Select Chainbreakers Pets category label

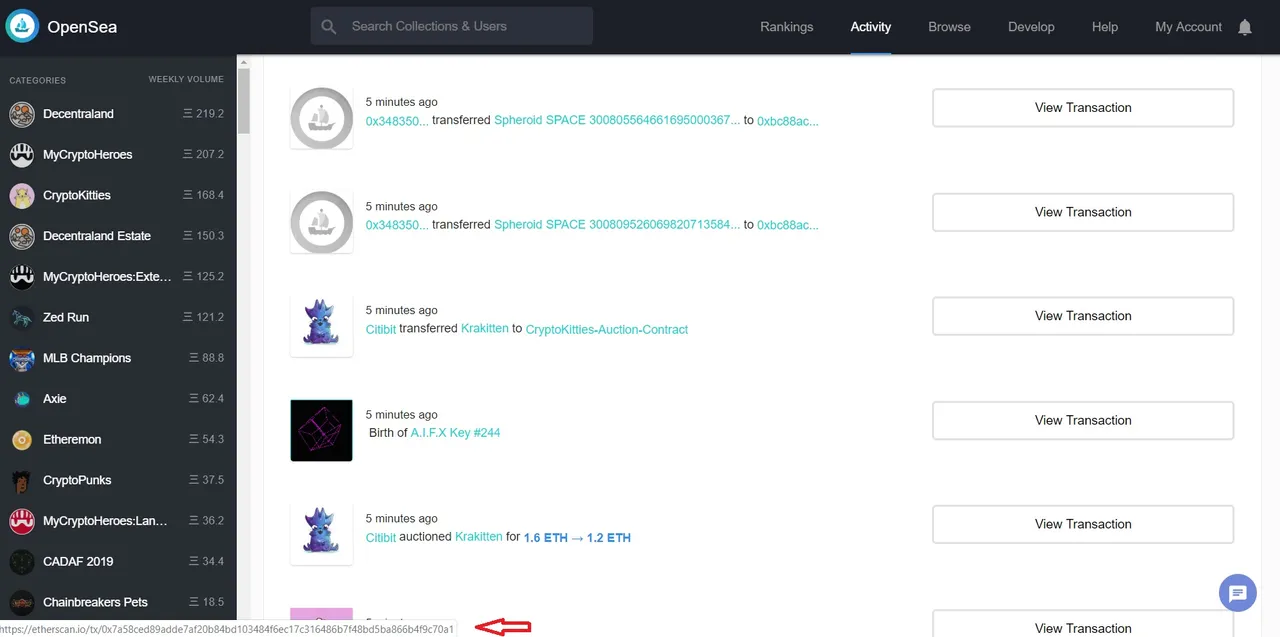[95, 603]
